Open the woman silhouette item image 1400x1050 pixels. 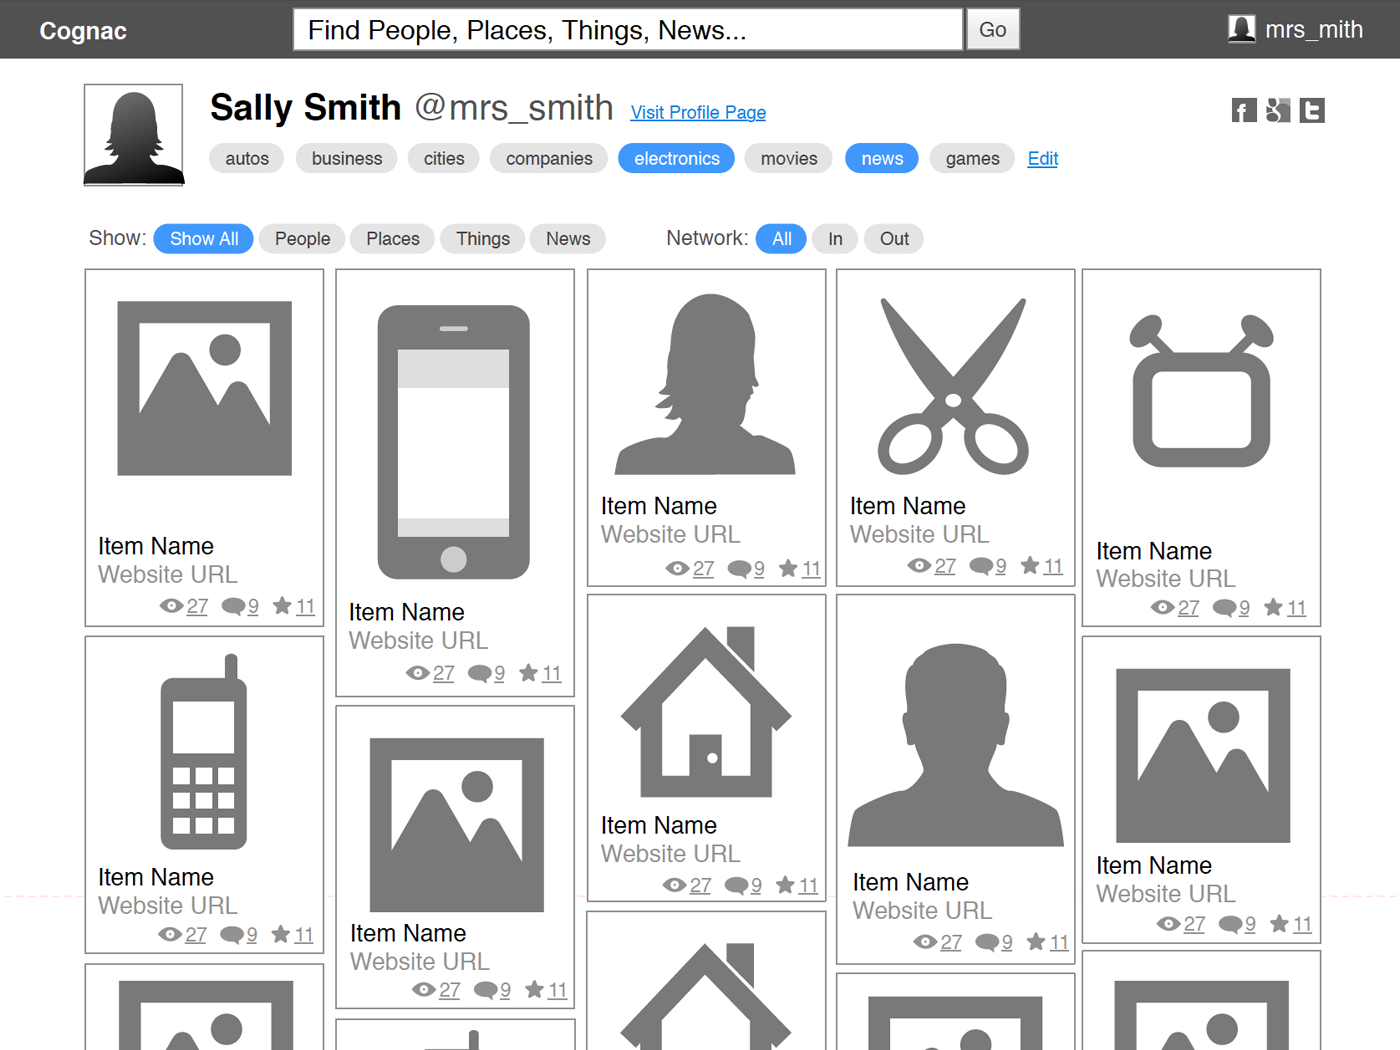[x=705, y=384]
